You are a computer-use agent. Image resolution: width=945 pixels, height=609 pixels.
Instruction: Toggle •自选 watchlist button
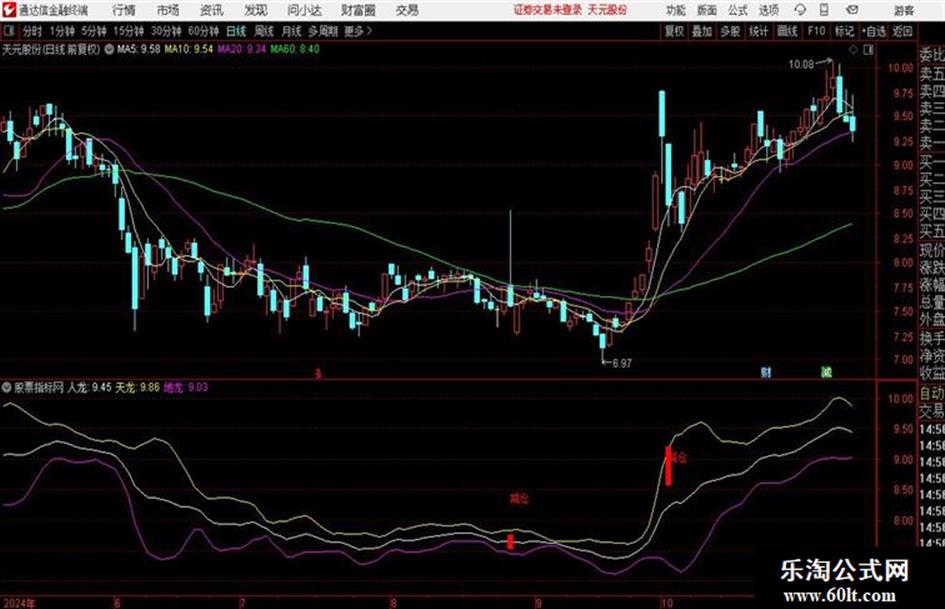pyautogui.click(x=873, y=31)
